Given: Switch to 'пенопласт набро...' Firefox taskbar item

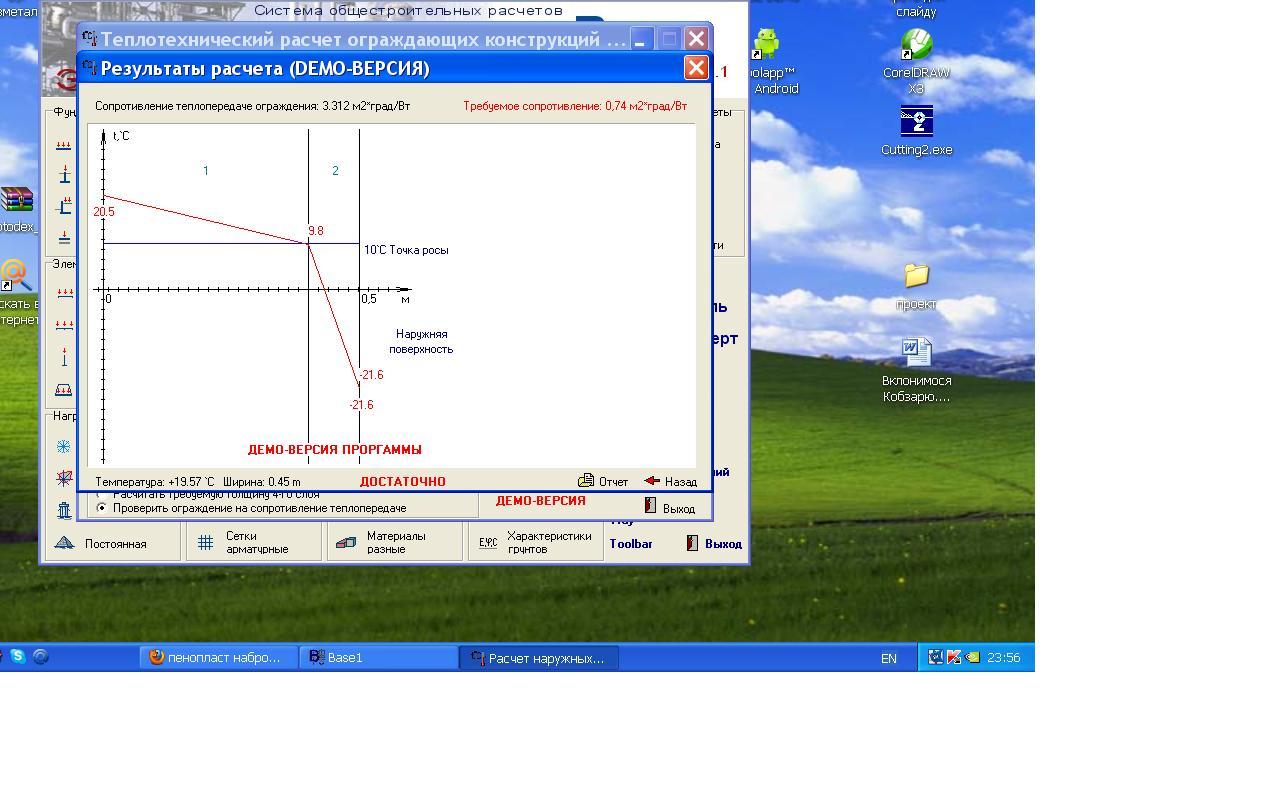Looking at the screenshot, I should tap(219, 657).
